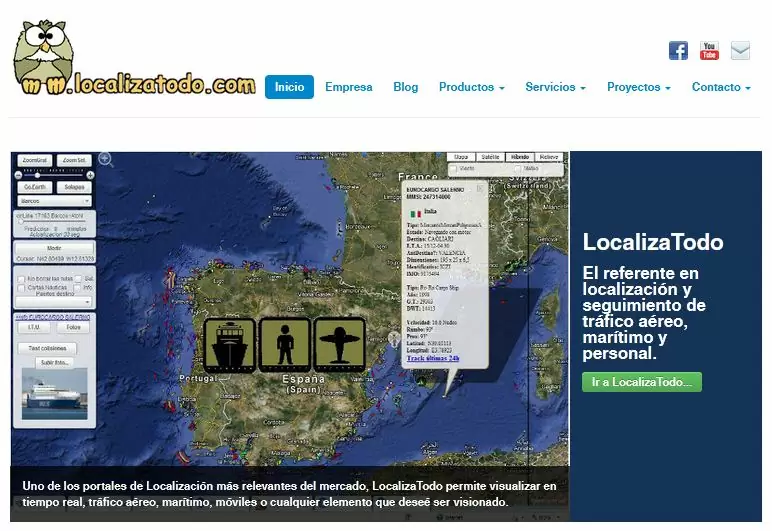
Task: Click the email envelope icon
Action: click(x=740, y=51)
